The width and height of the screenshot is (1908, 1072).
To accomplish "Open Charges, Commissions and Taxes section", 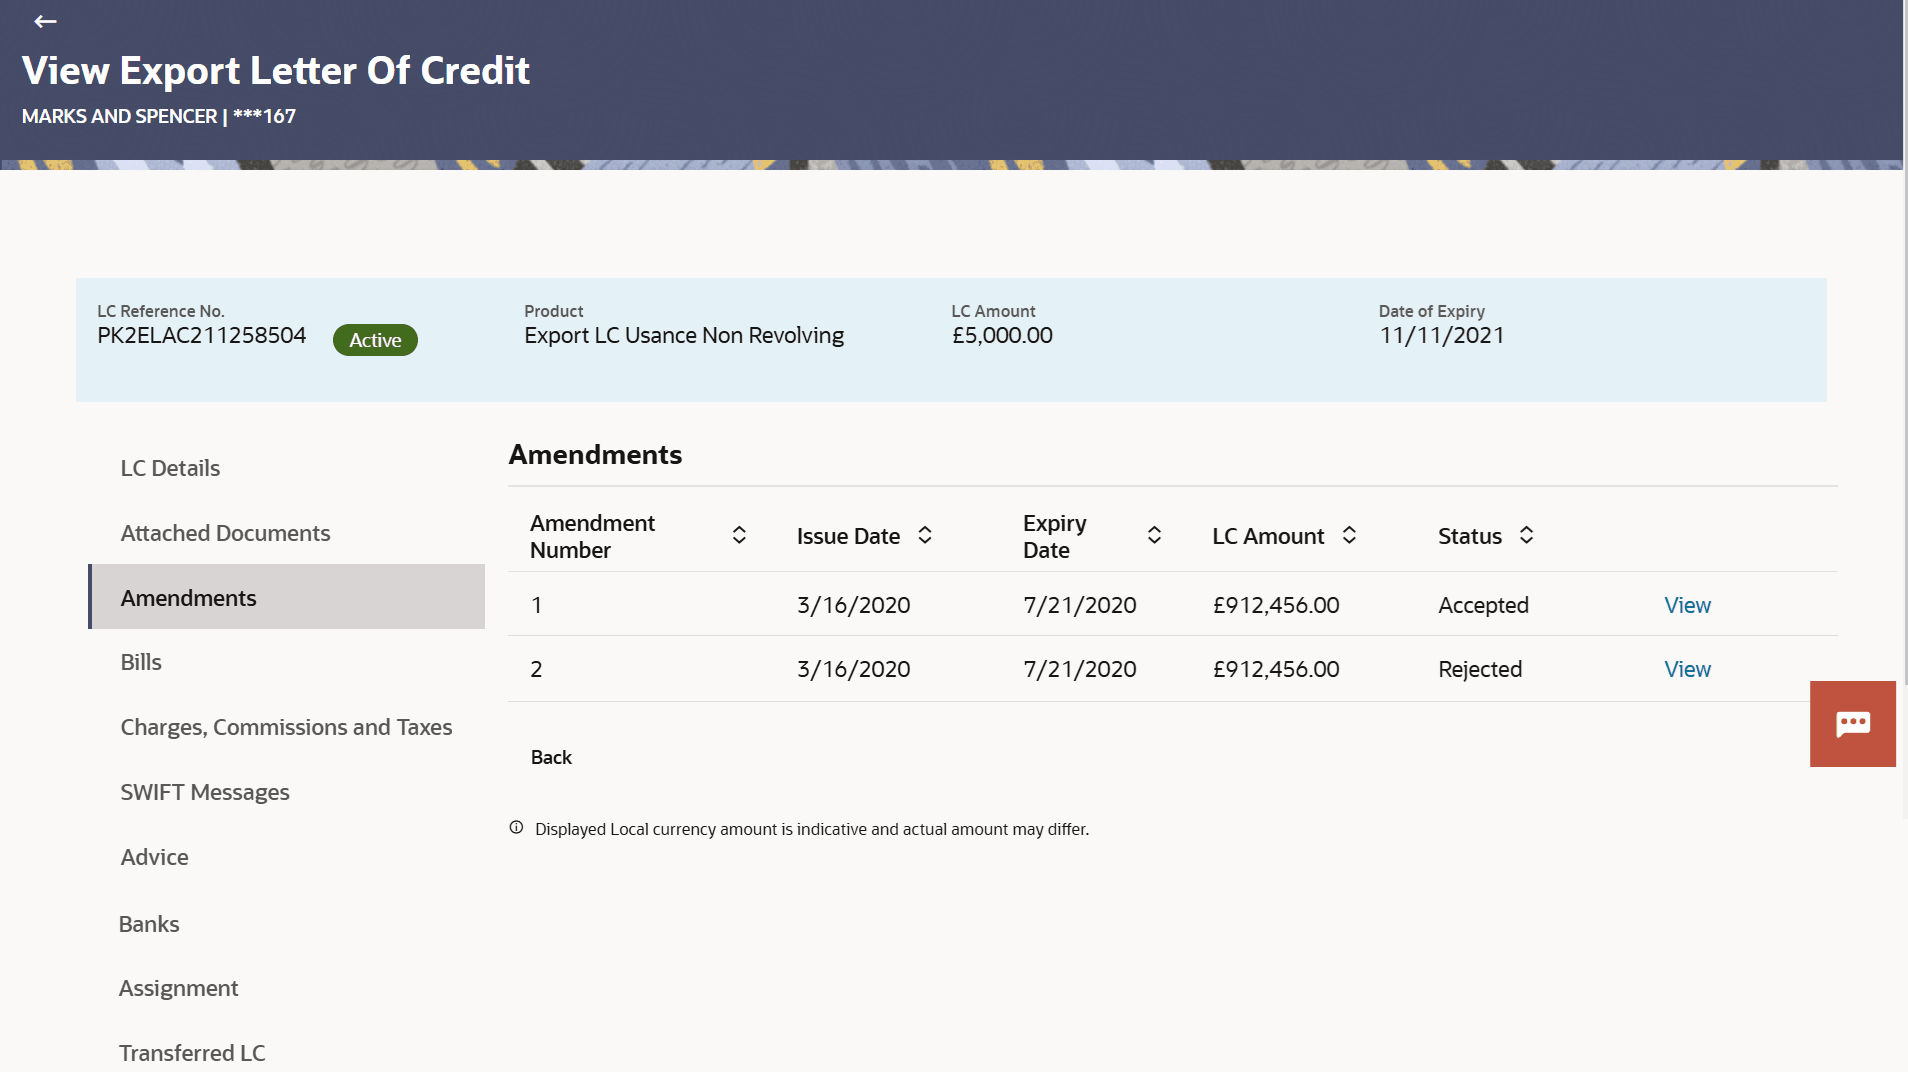I will (286, 727).
